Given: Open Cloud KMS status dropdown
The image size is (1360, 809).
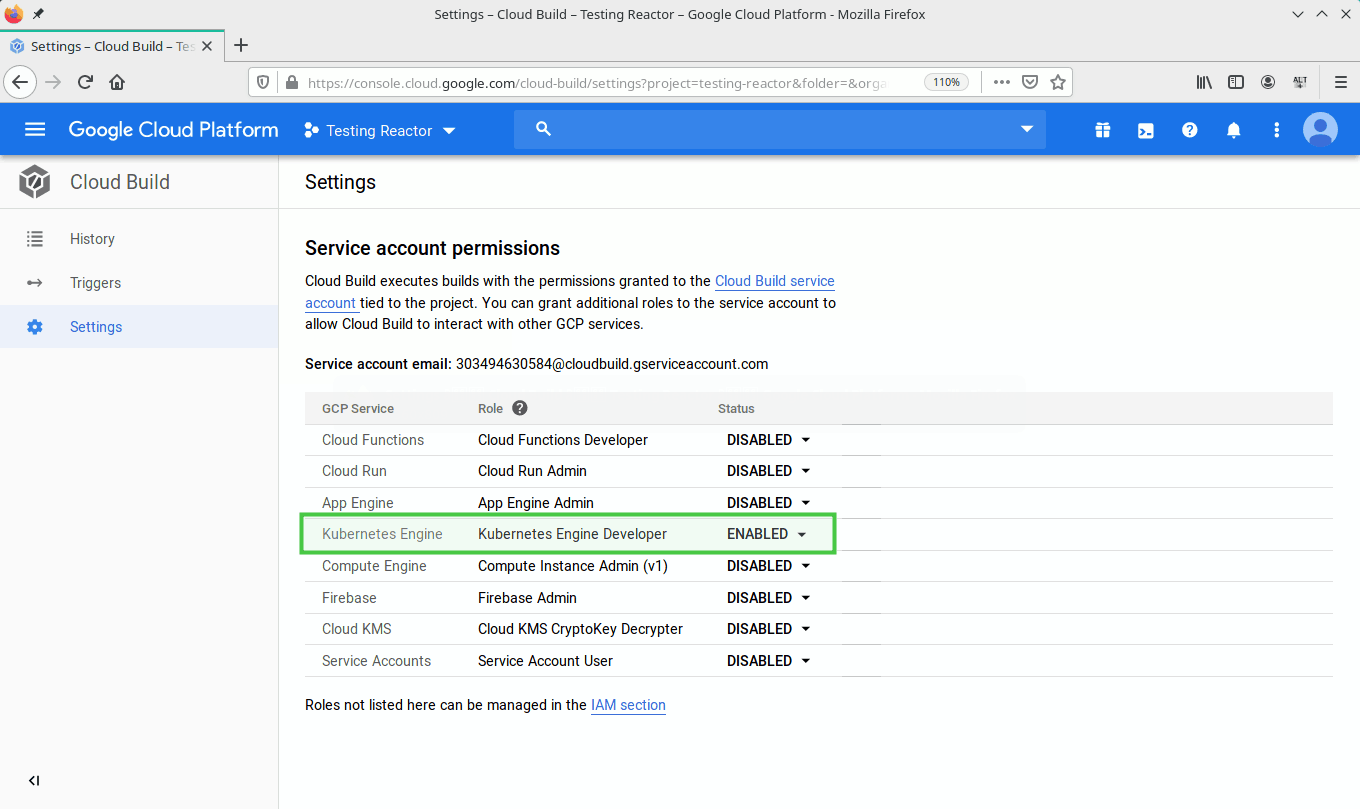Looking at the screenshot, I should pos(768,629).
